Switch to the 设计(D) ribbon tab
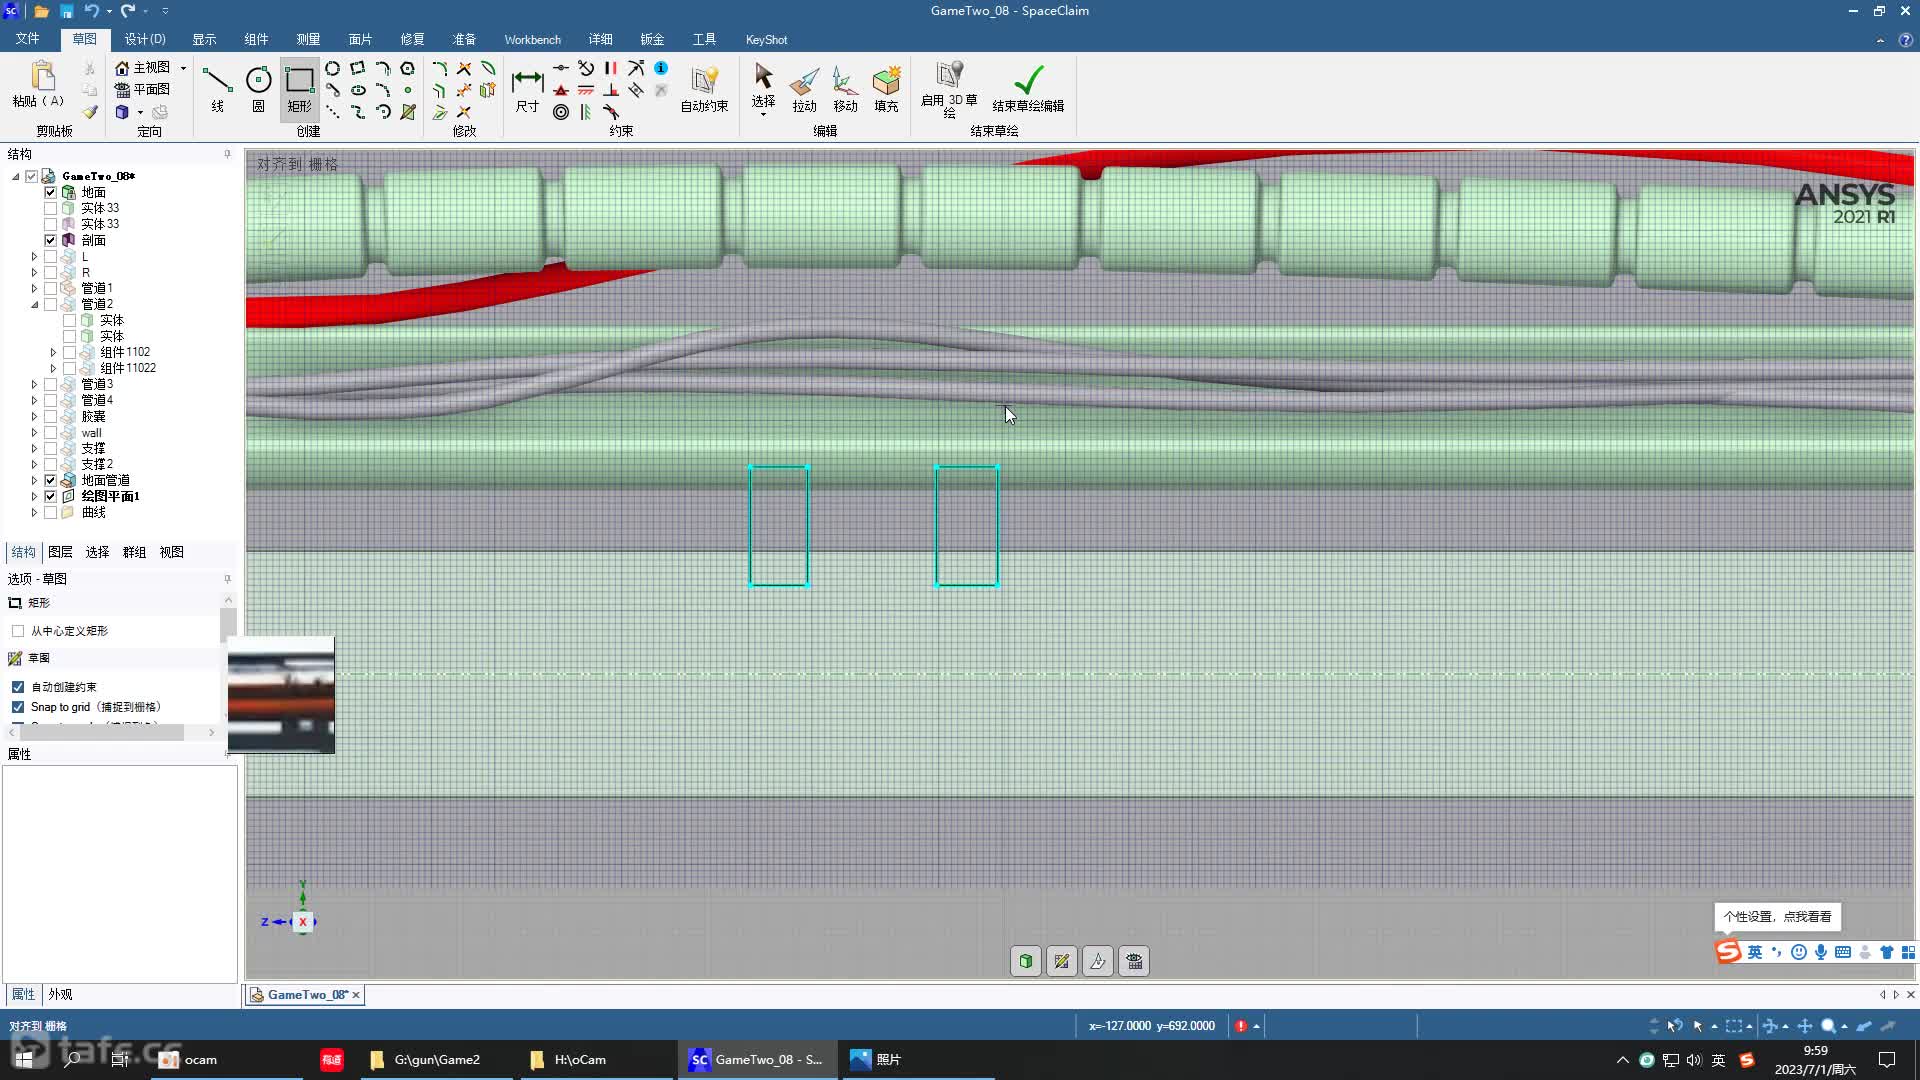This screenshot has width=1920, height=1080. pos(145,39)
